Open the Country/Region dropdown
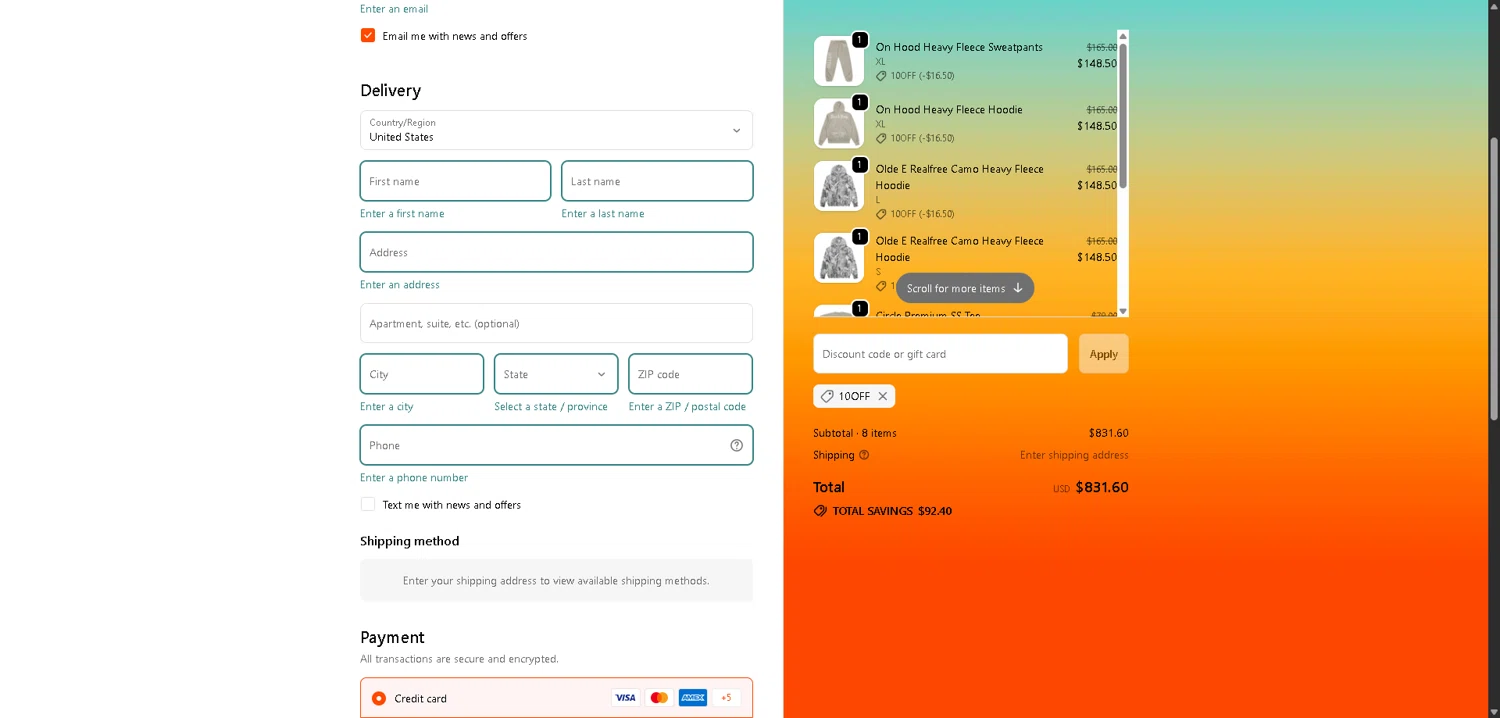 556,130
